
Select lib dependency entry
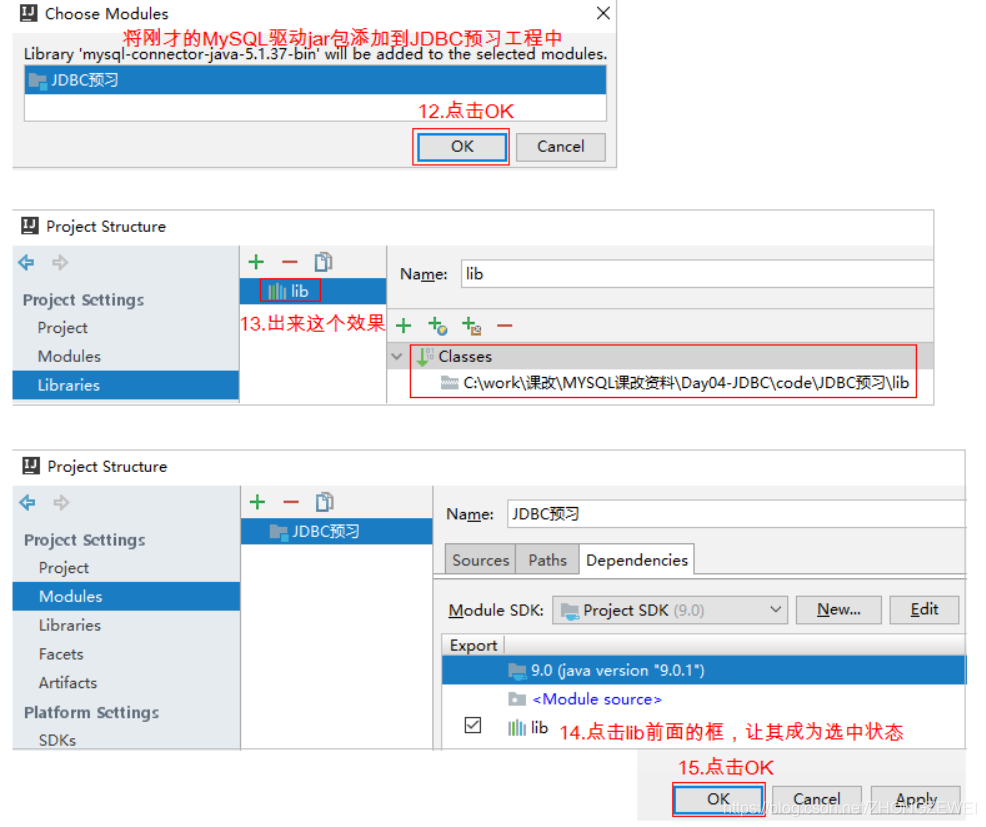528,728
